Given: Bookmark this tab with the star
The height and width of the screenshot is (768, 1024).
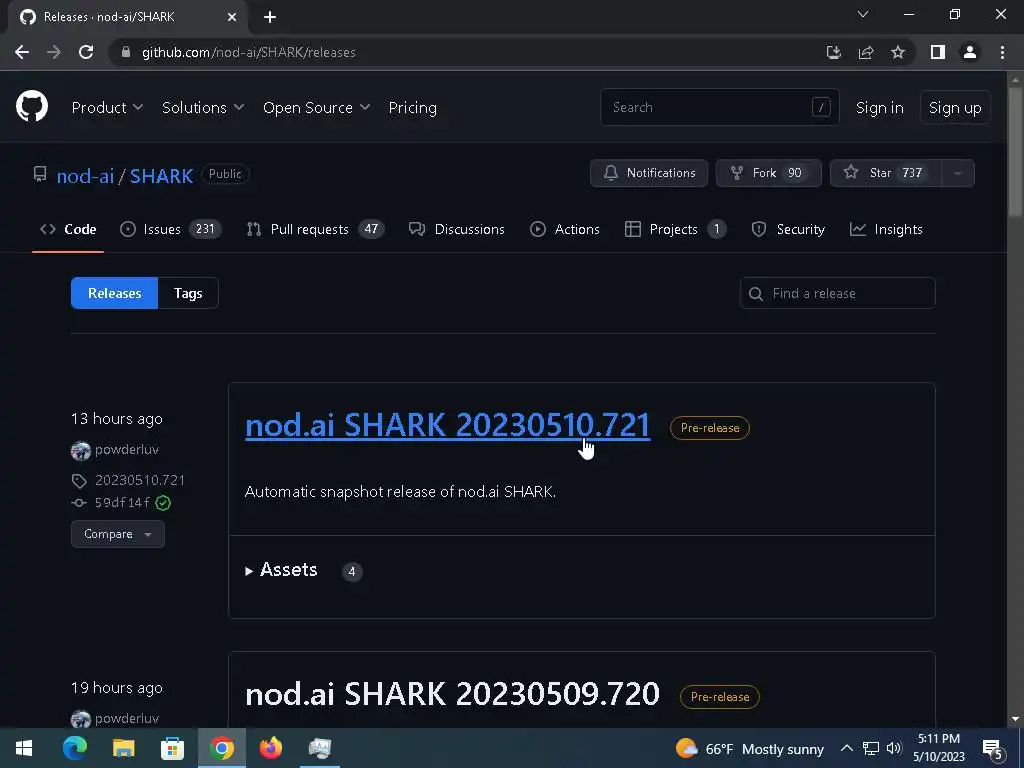Looking at the screenshot, I should (x=898, y=52).
